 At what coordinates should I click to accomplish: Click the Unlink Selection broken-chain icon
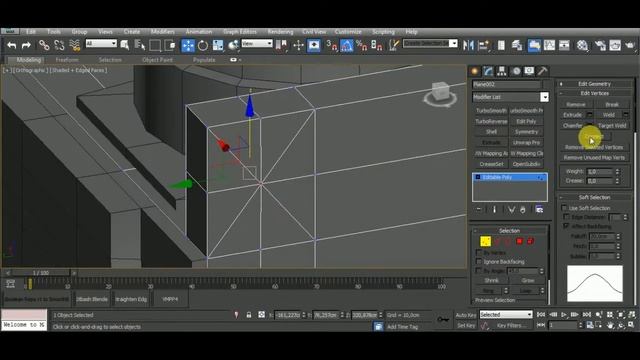(59, 45)
